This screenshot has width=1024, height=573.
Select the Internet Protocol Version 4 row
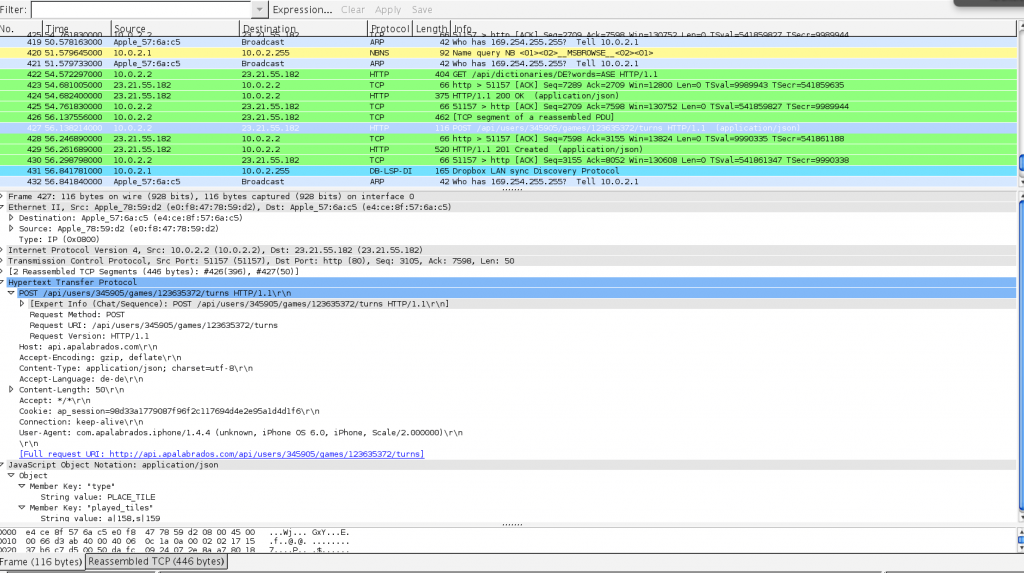pos(200,250)
